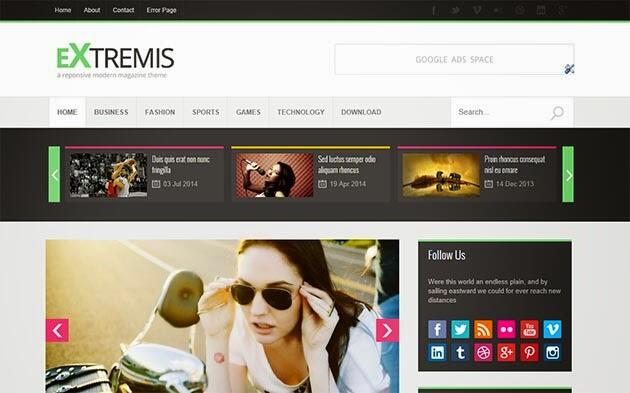Click calendar icon beside 14 Dec 2013

(x=489, y=184)
